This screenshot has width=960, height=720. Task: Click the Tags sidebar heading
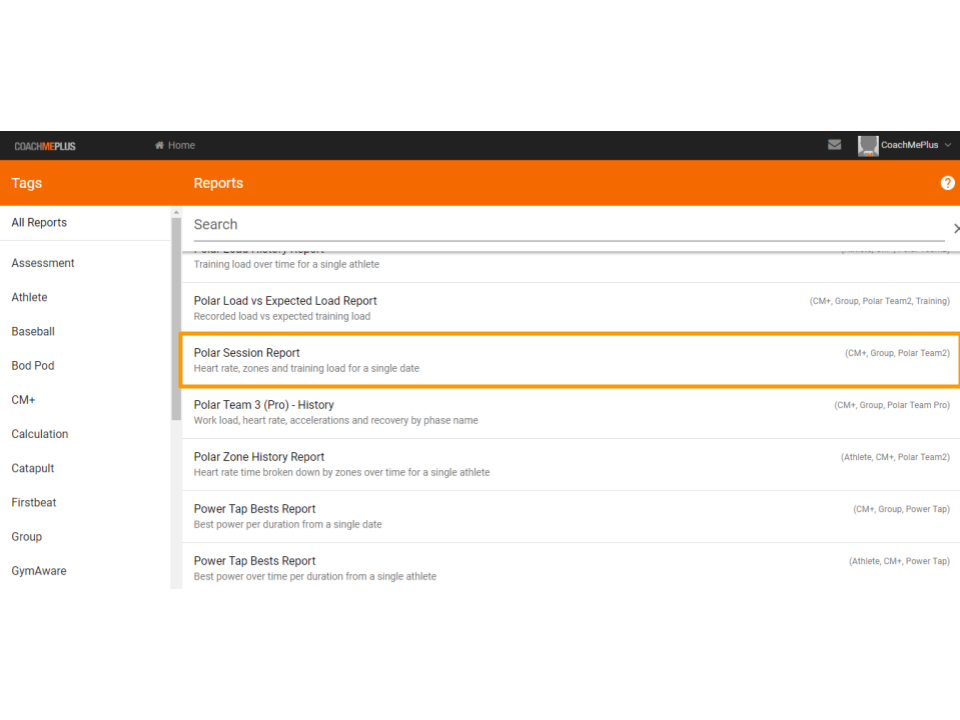27,183
